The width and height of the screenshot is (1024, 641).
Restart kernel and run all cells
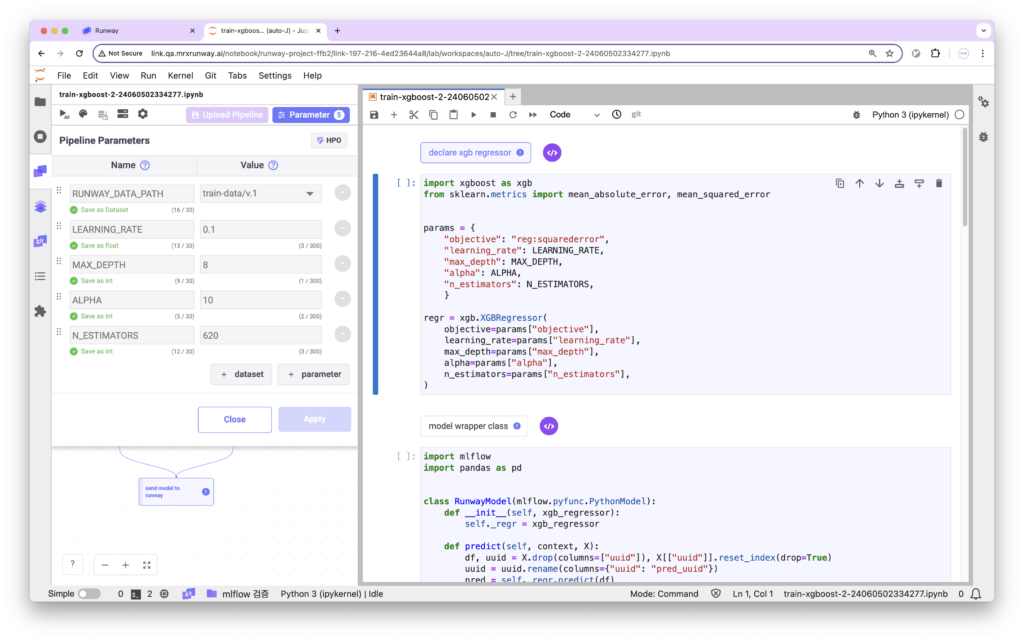[x=533, y=115]
